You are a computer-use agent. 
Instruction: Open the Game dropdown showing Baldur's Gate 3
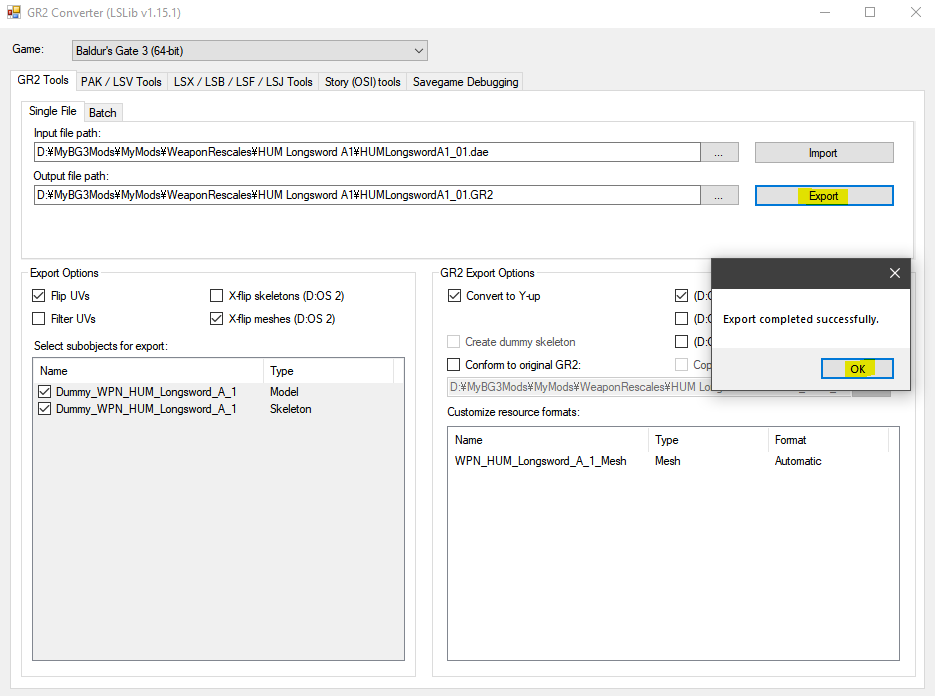click(x=250, y=51)
